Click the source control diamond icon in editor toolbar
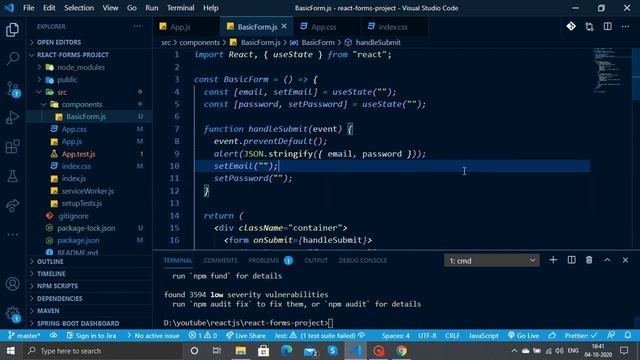The image size is (640, 360). point(571,27)
